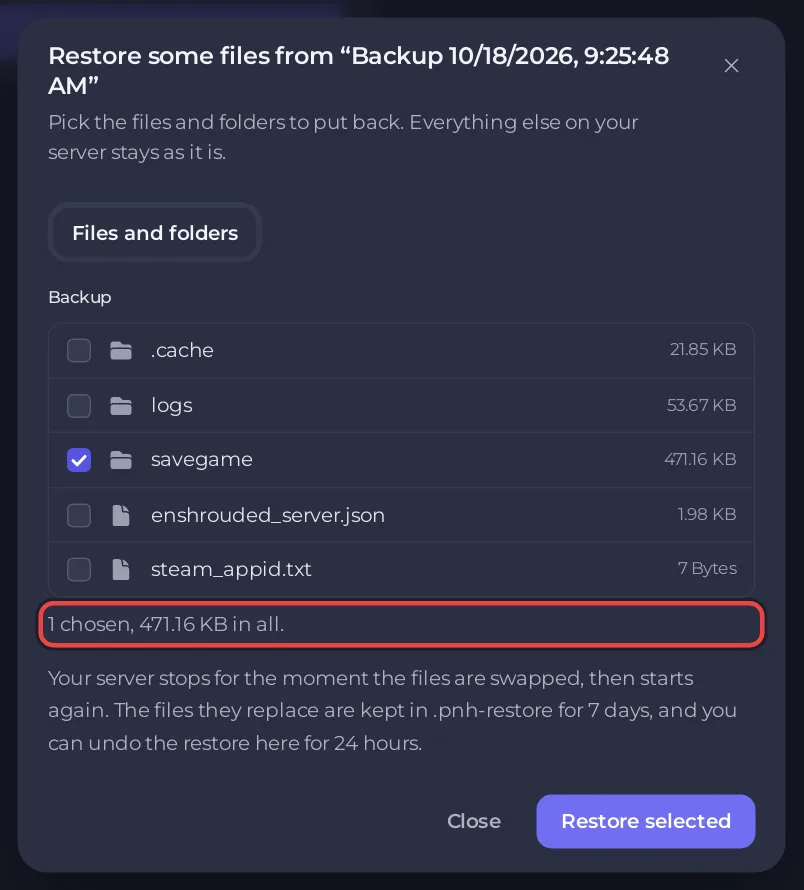Viewport: 804px width, 890px height.
Task: Uncheck the savegame folder checkbox
Action: (x=79, y=460)
